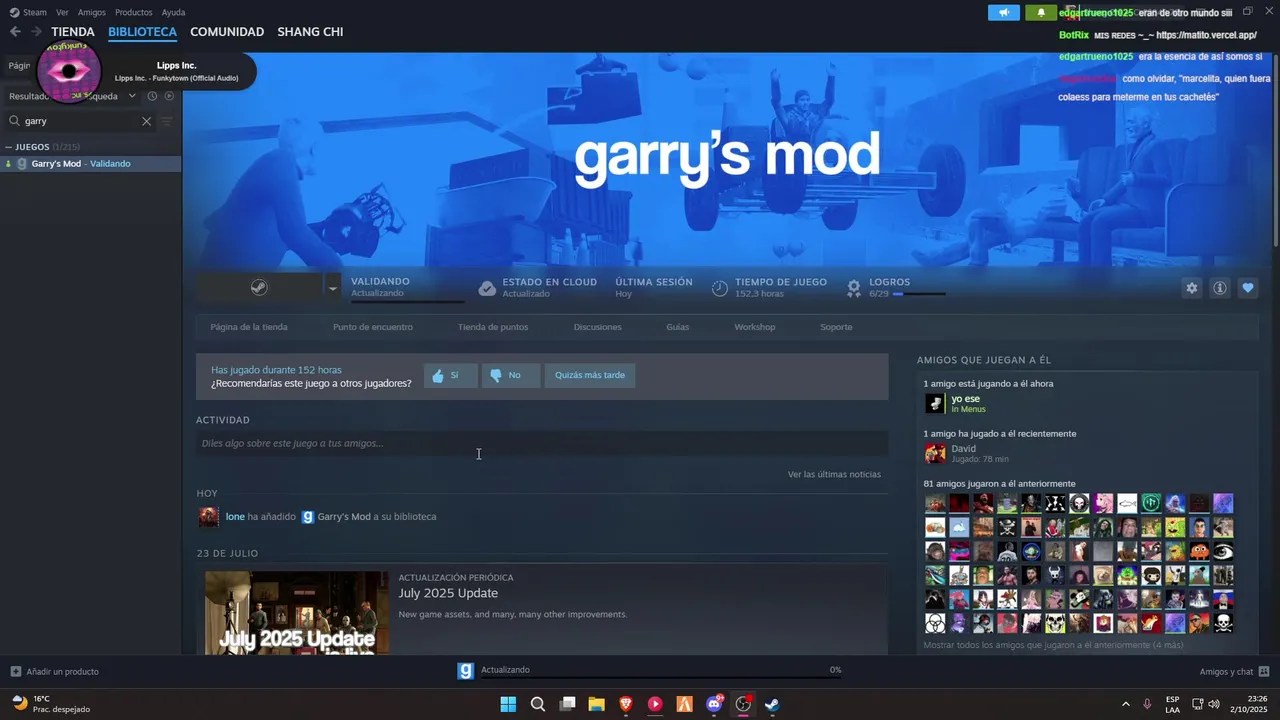Go back with the left arrow

15,32
